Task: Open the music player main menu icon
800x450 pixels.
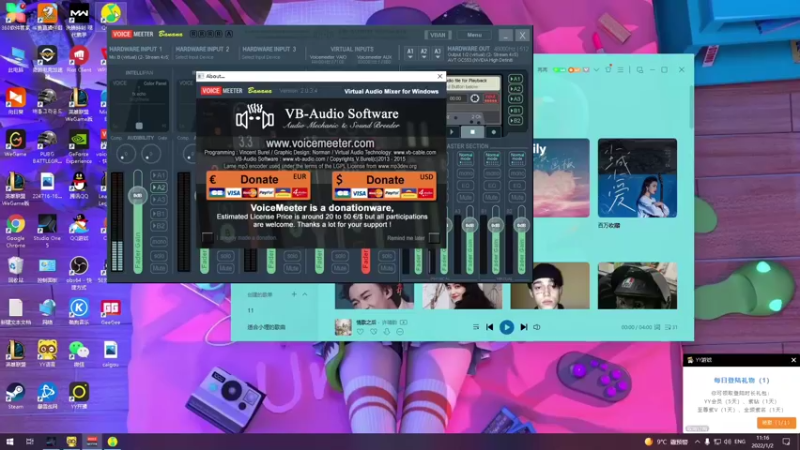Action: click(620, 69)
